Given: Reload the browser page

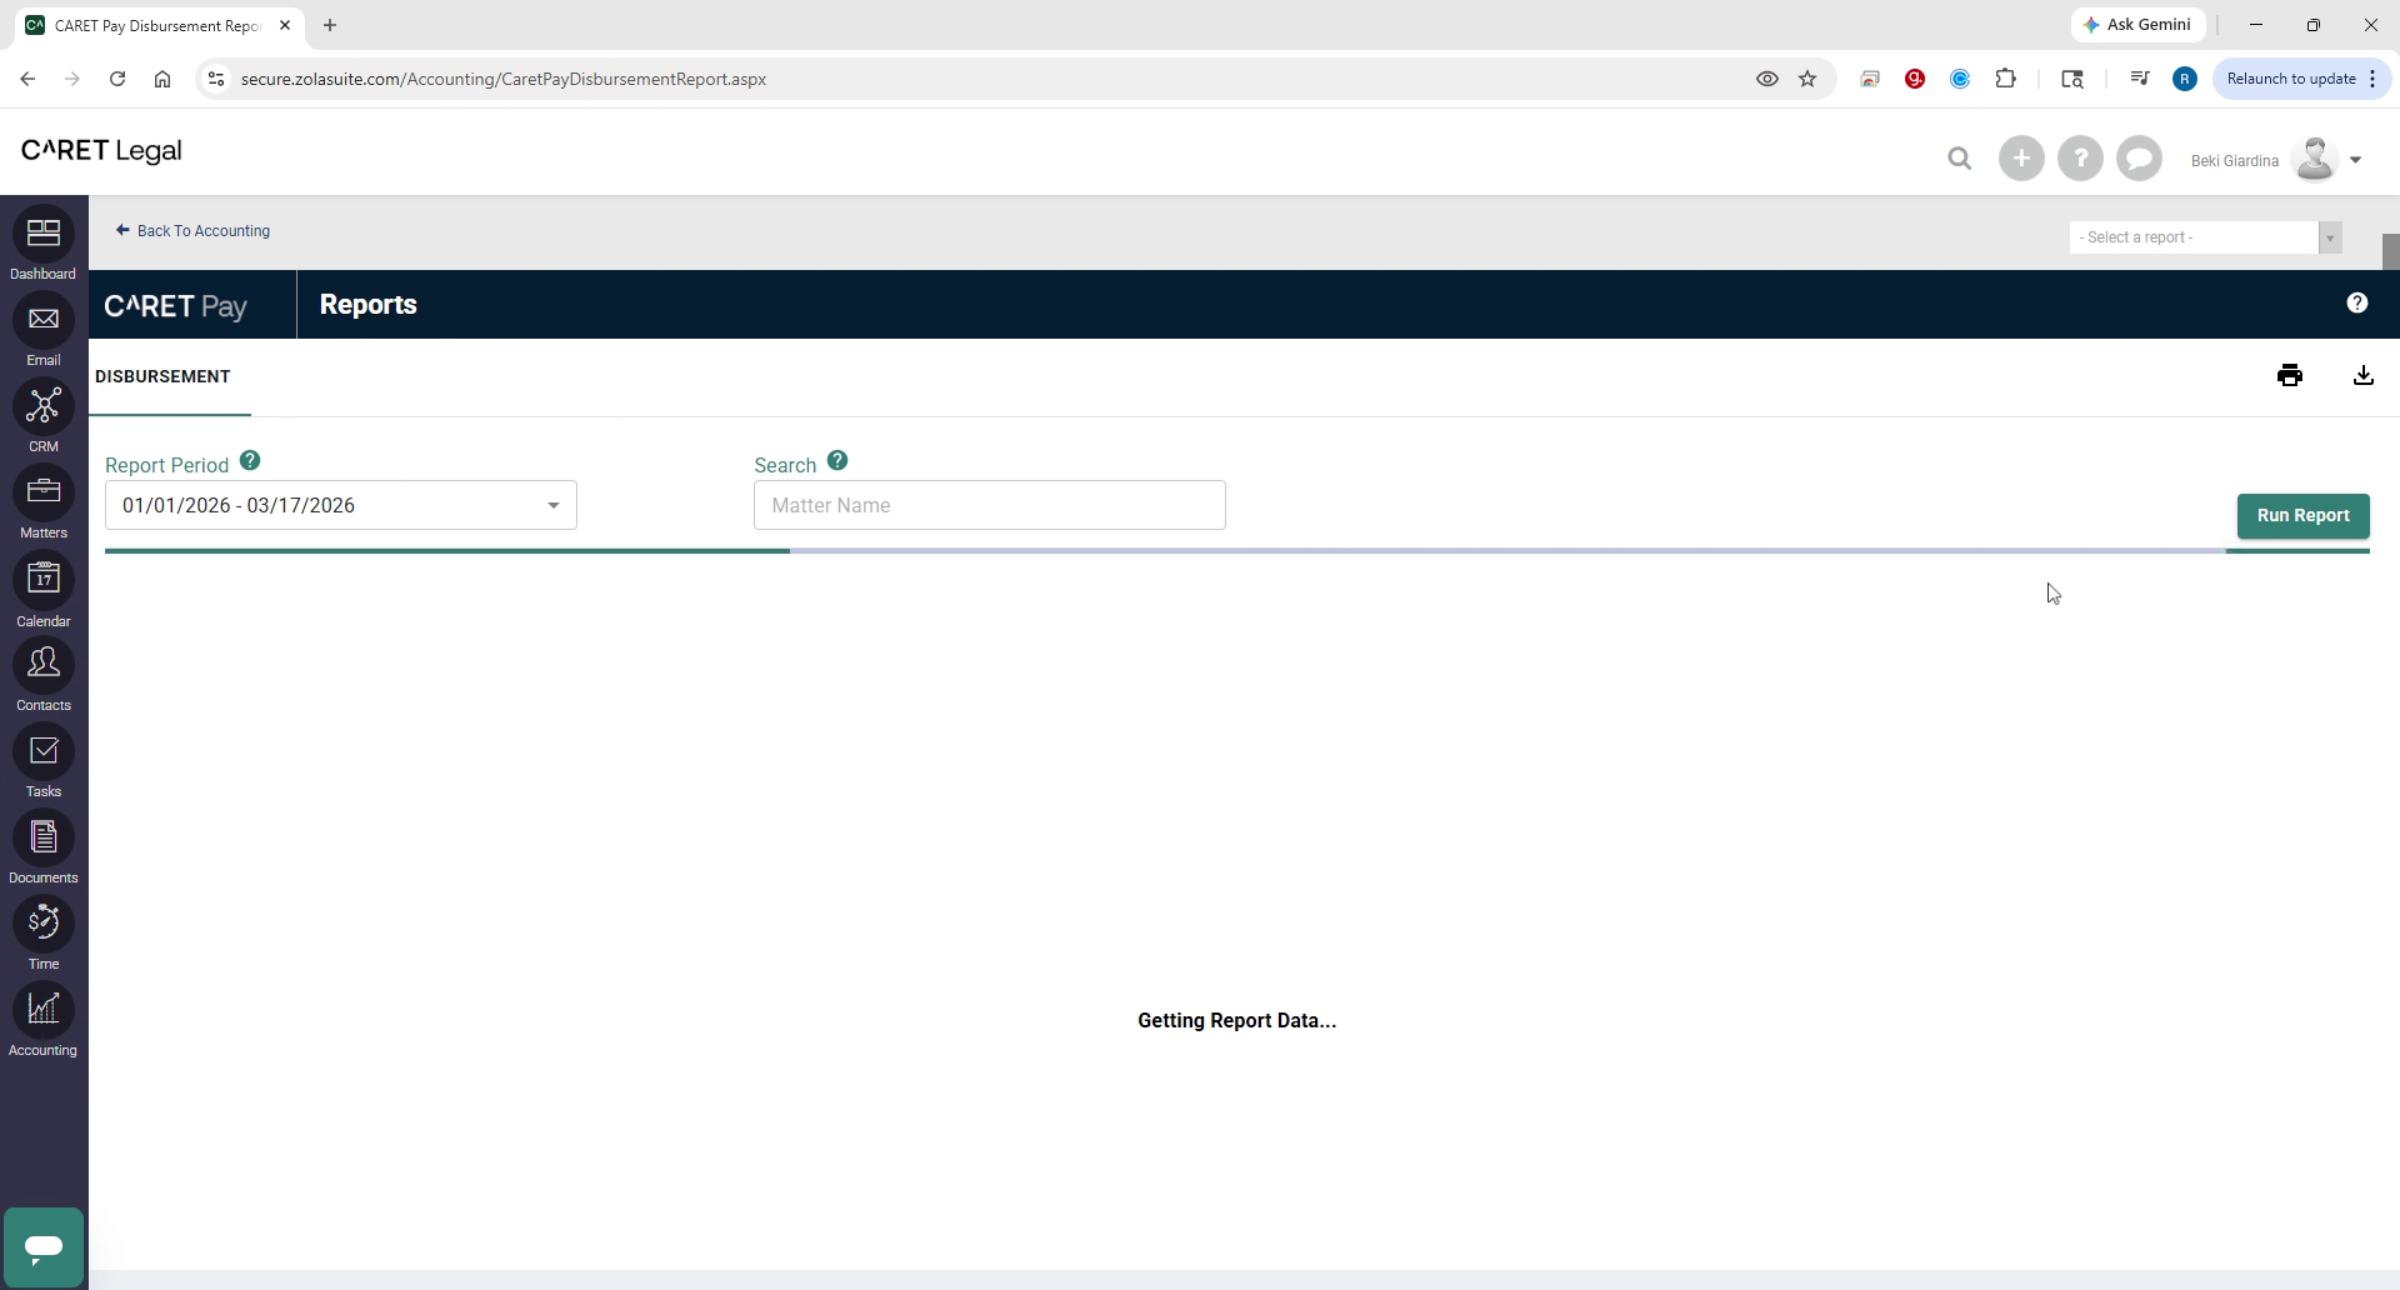Looking at the screenshot, I should 117,79.
